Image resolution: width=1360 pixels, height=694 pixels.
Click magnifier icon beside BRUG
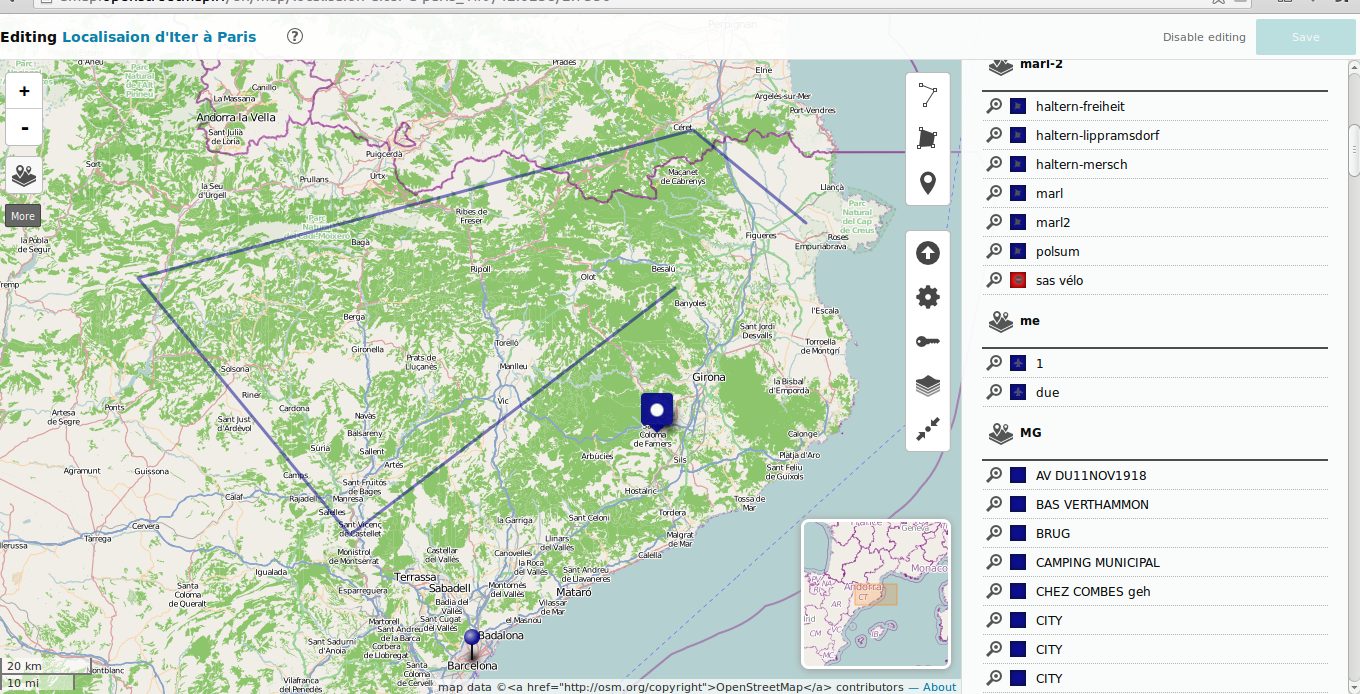tap(994, 533)
